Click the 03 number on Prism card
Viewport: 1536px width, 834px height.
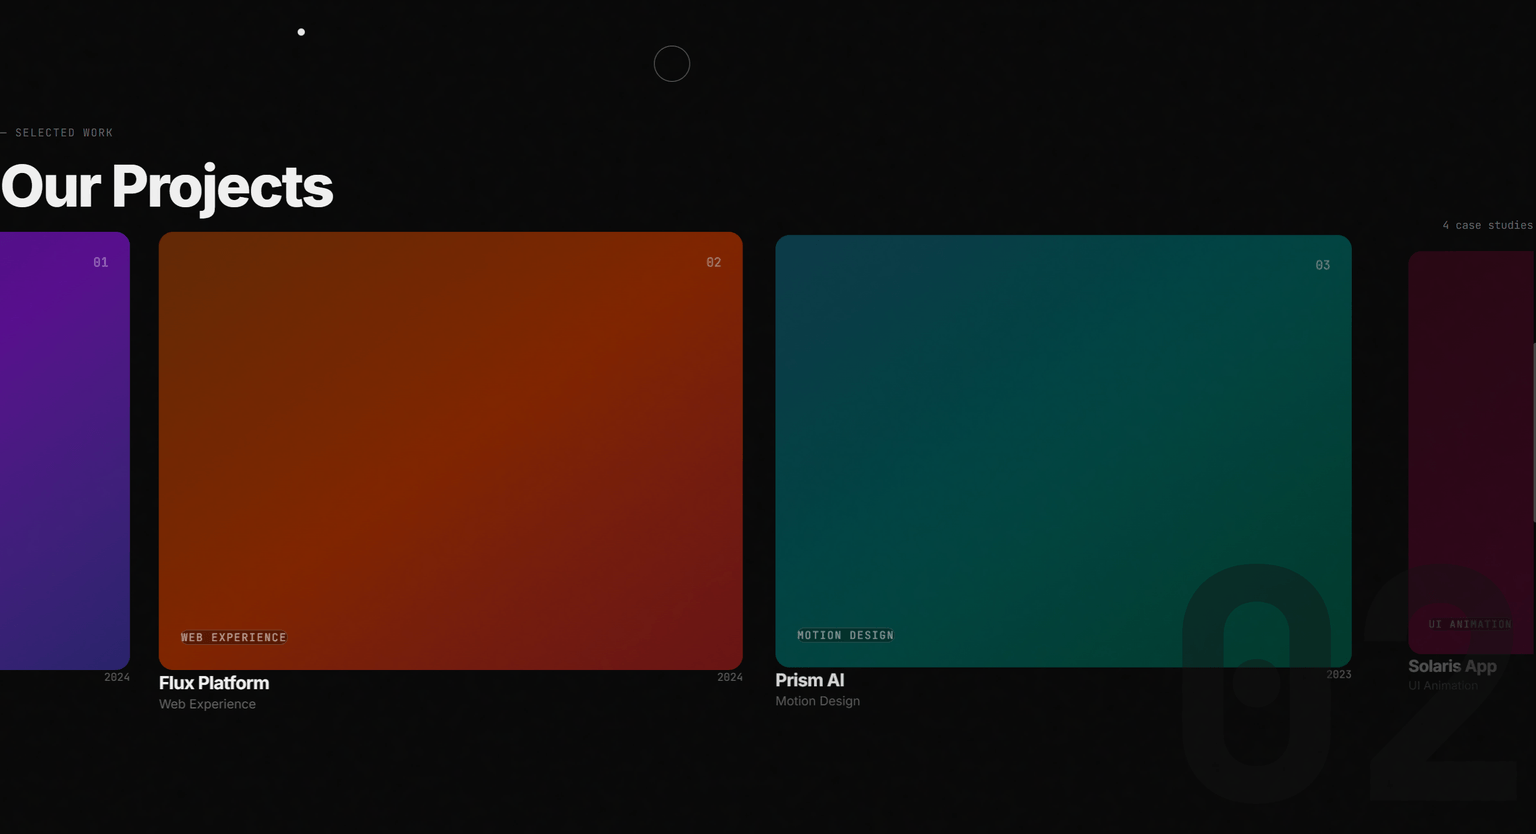pos(1322,265)
